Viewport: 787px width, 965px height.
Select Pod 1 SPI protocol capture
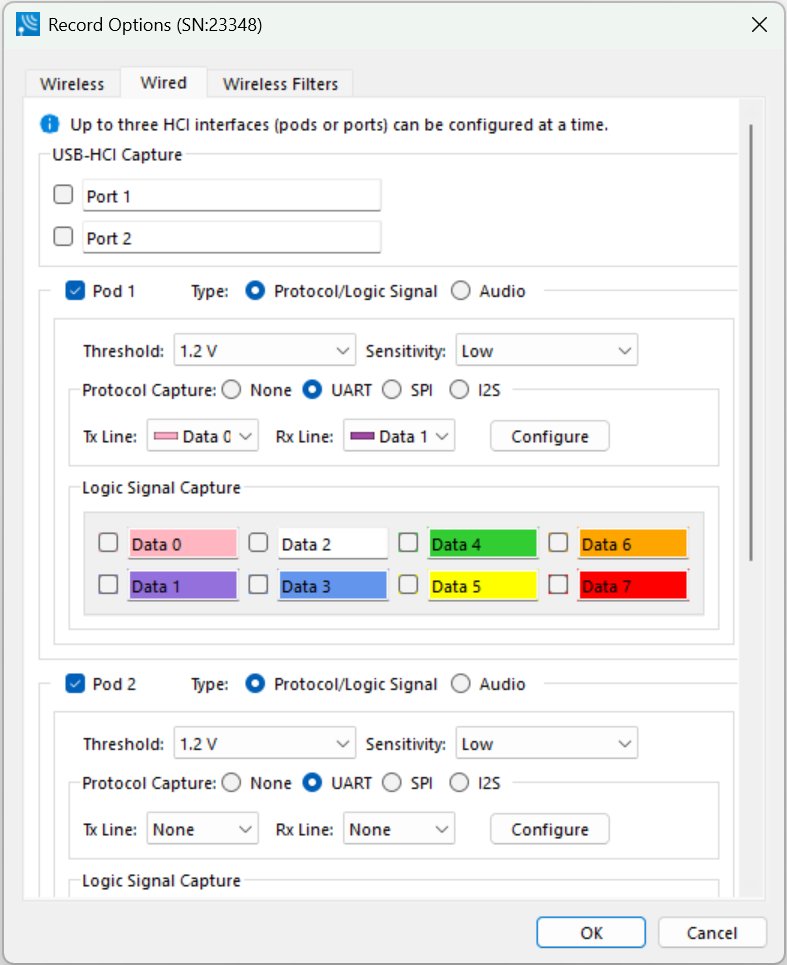tap(392, 390)
